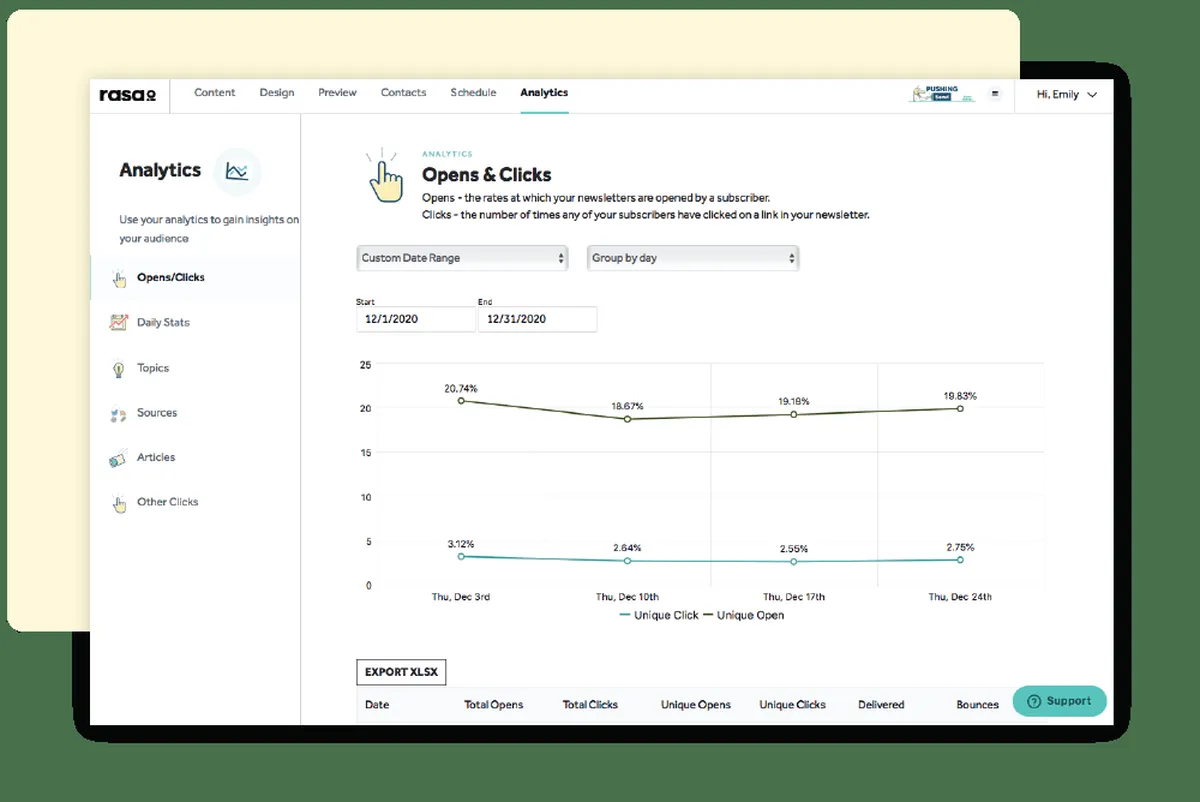Viewport: 1200px width, 802px height.
Task: Click the rasa.io logo
Action: [127, 94]
